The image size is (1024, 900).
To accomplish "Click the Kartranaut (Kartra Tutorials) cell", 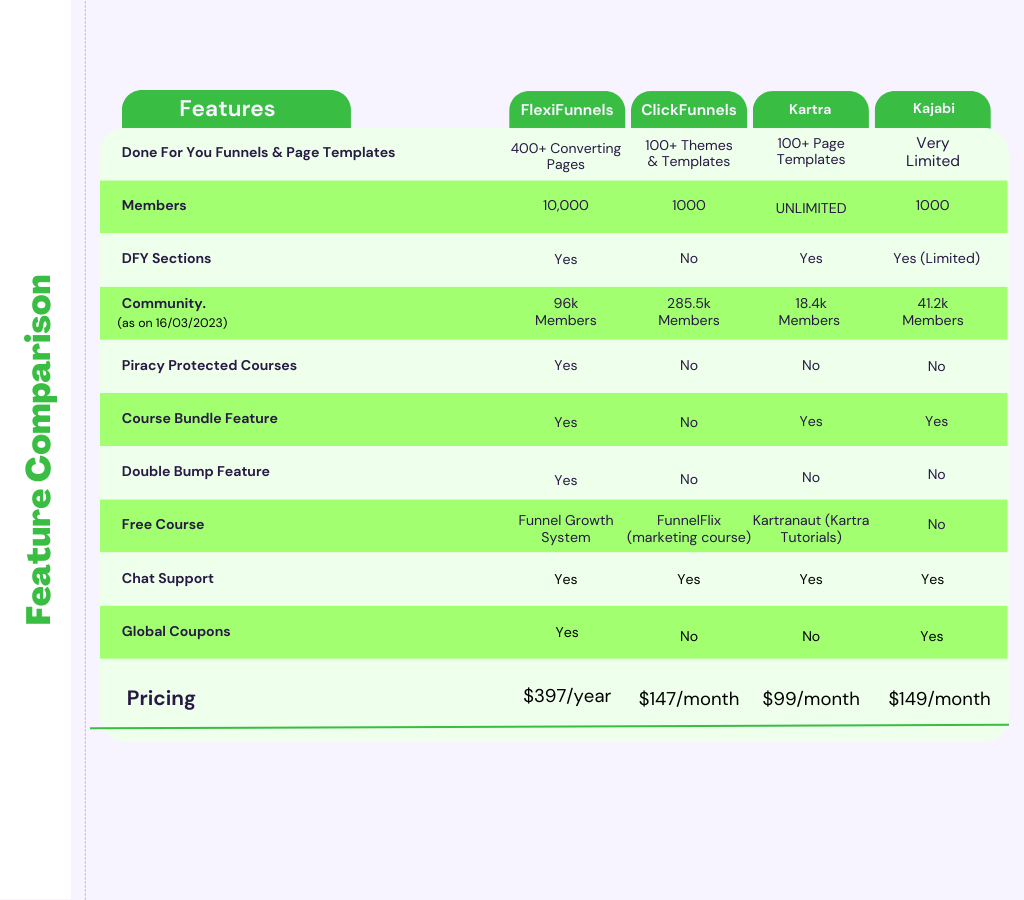I will coord(811,529).
